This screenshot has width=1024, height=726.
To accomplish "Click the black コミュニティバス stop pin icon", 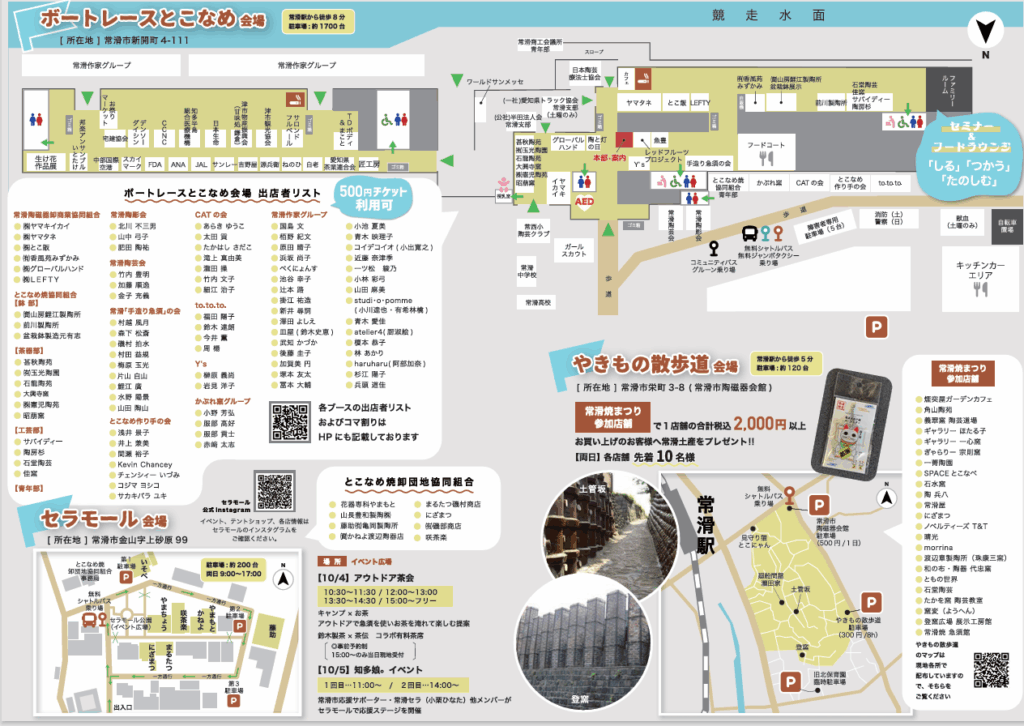I will coord(712,246).
